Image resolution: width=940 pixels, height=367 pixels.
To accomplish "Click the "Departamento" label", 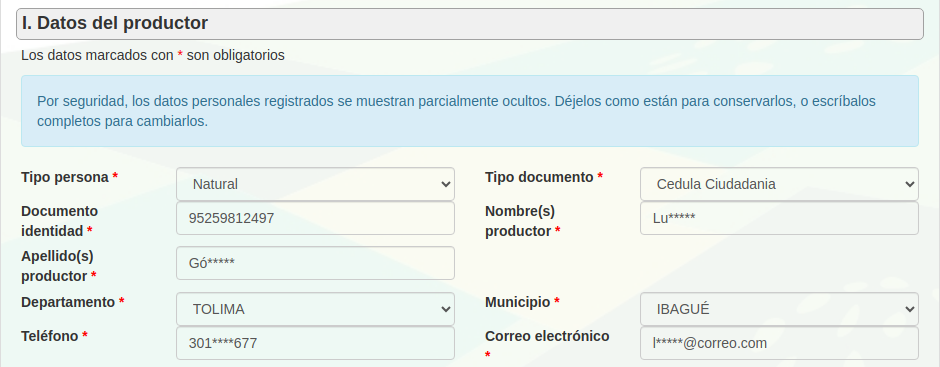I will [73, 302].
